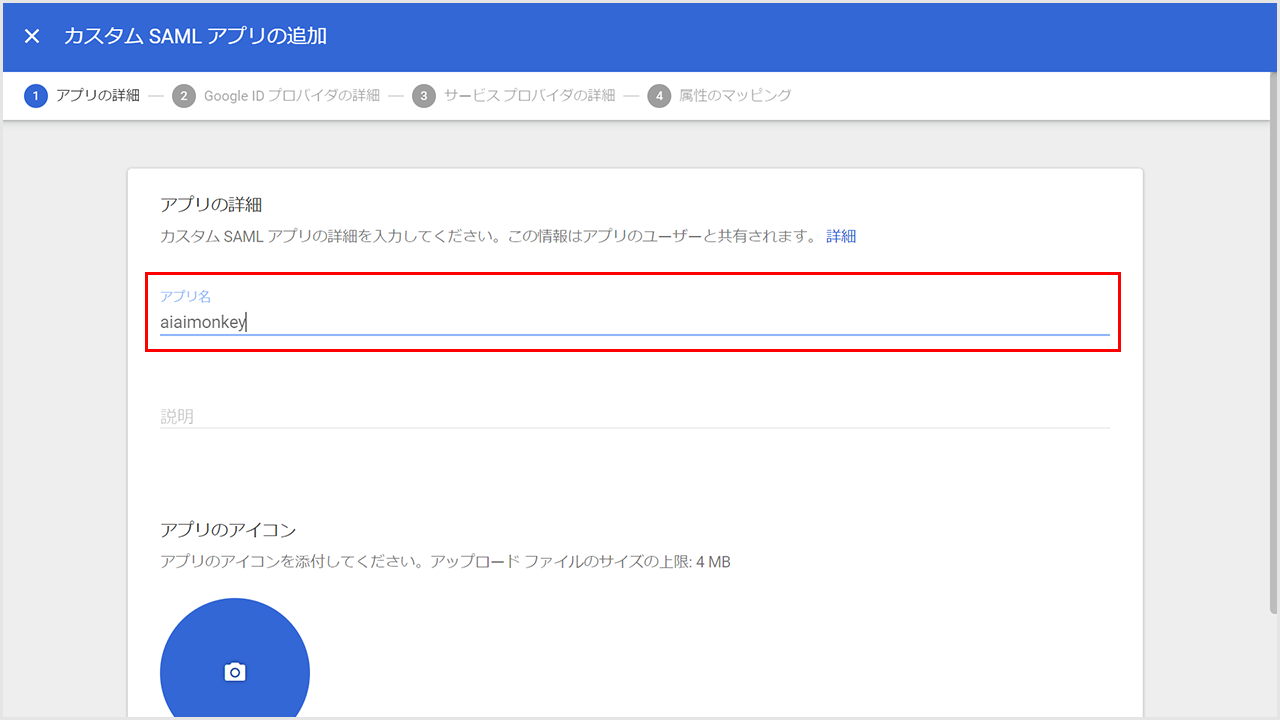Image resolution: width=1280 pixels, height=720 pixels.
Task: Click the step 3 number circle
Action: (424, 96)
